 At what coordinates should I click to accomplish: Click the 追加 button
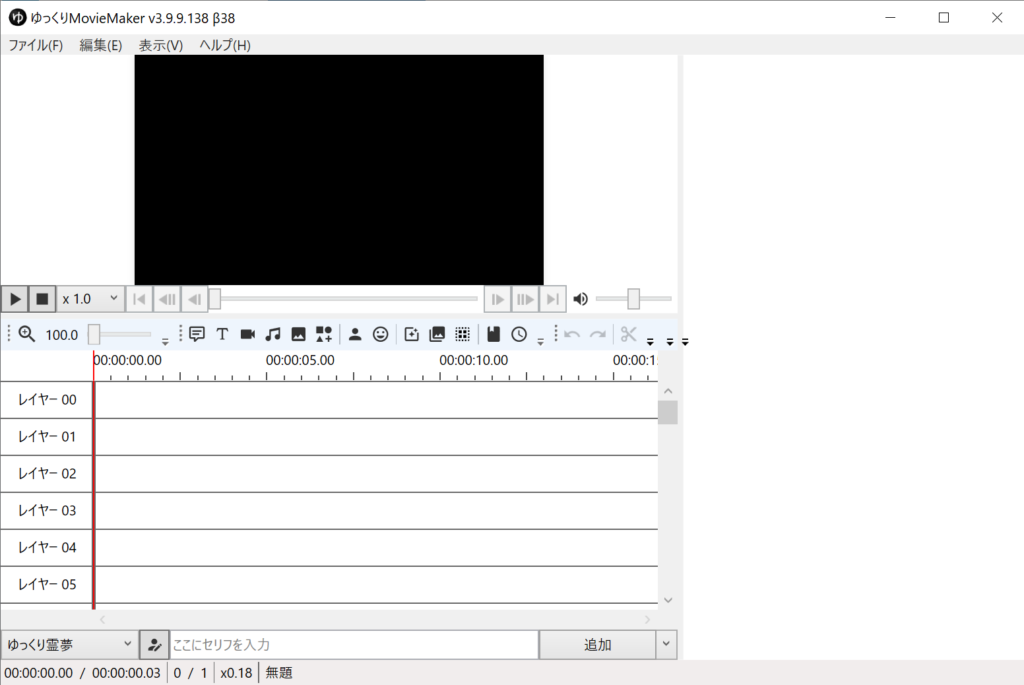(x=598, y=645)
